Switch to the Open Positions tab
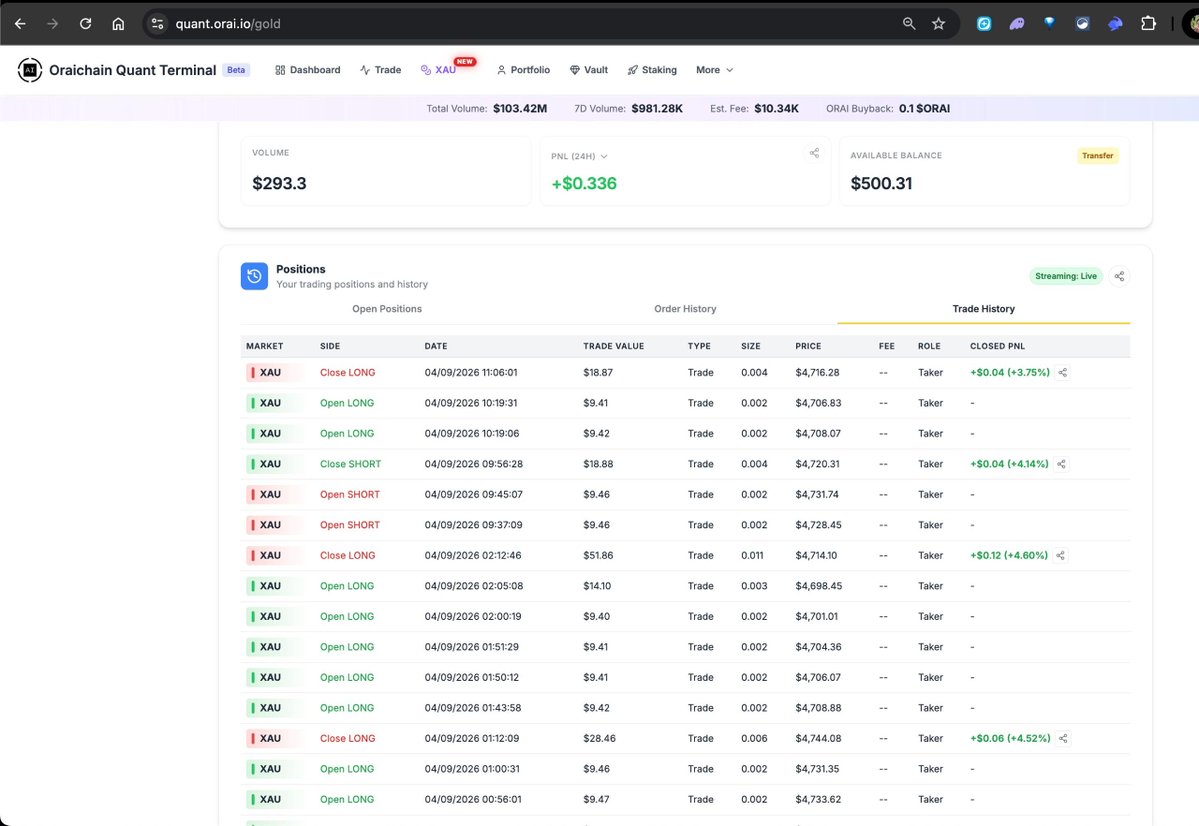 [387, 309]
